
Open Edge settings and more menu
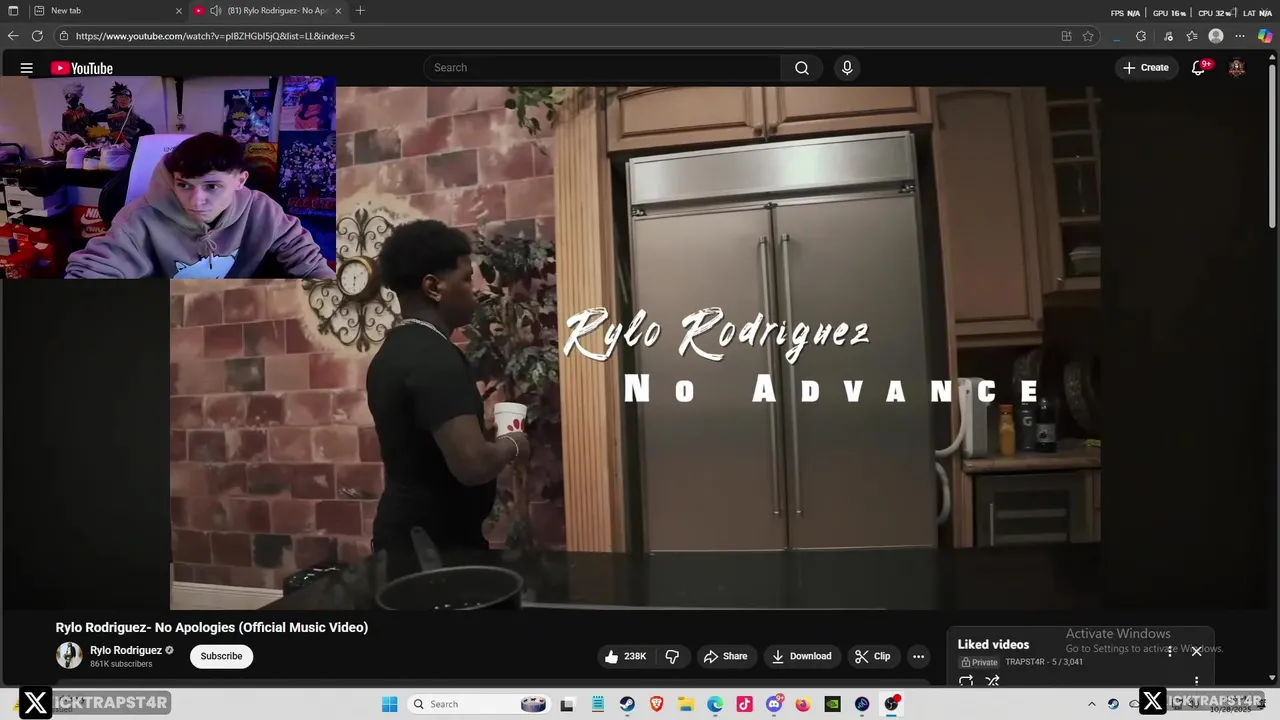1241,36
